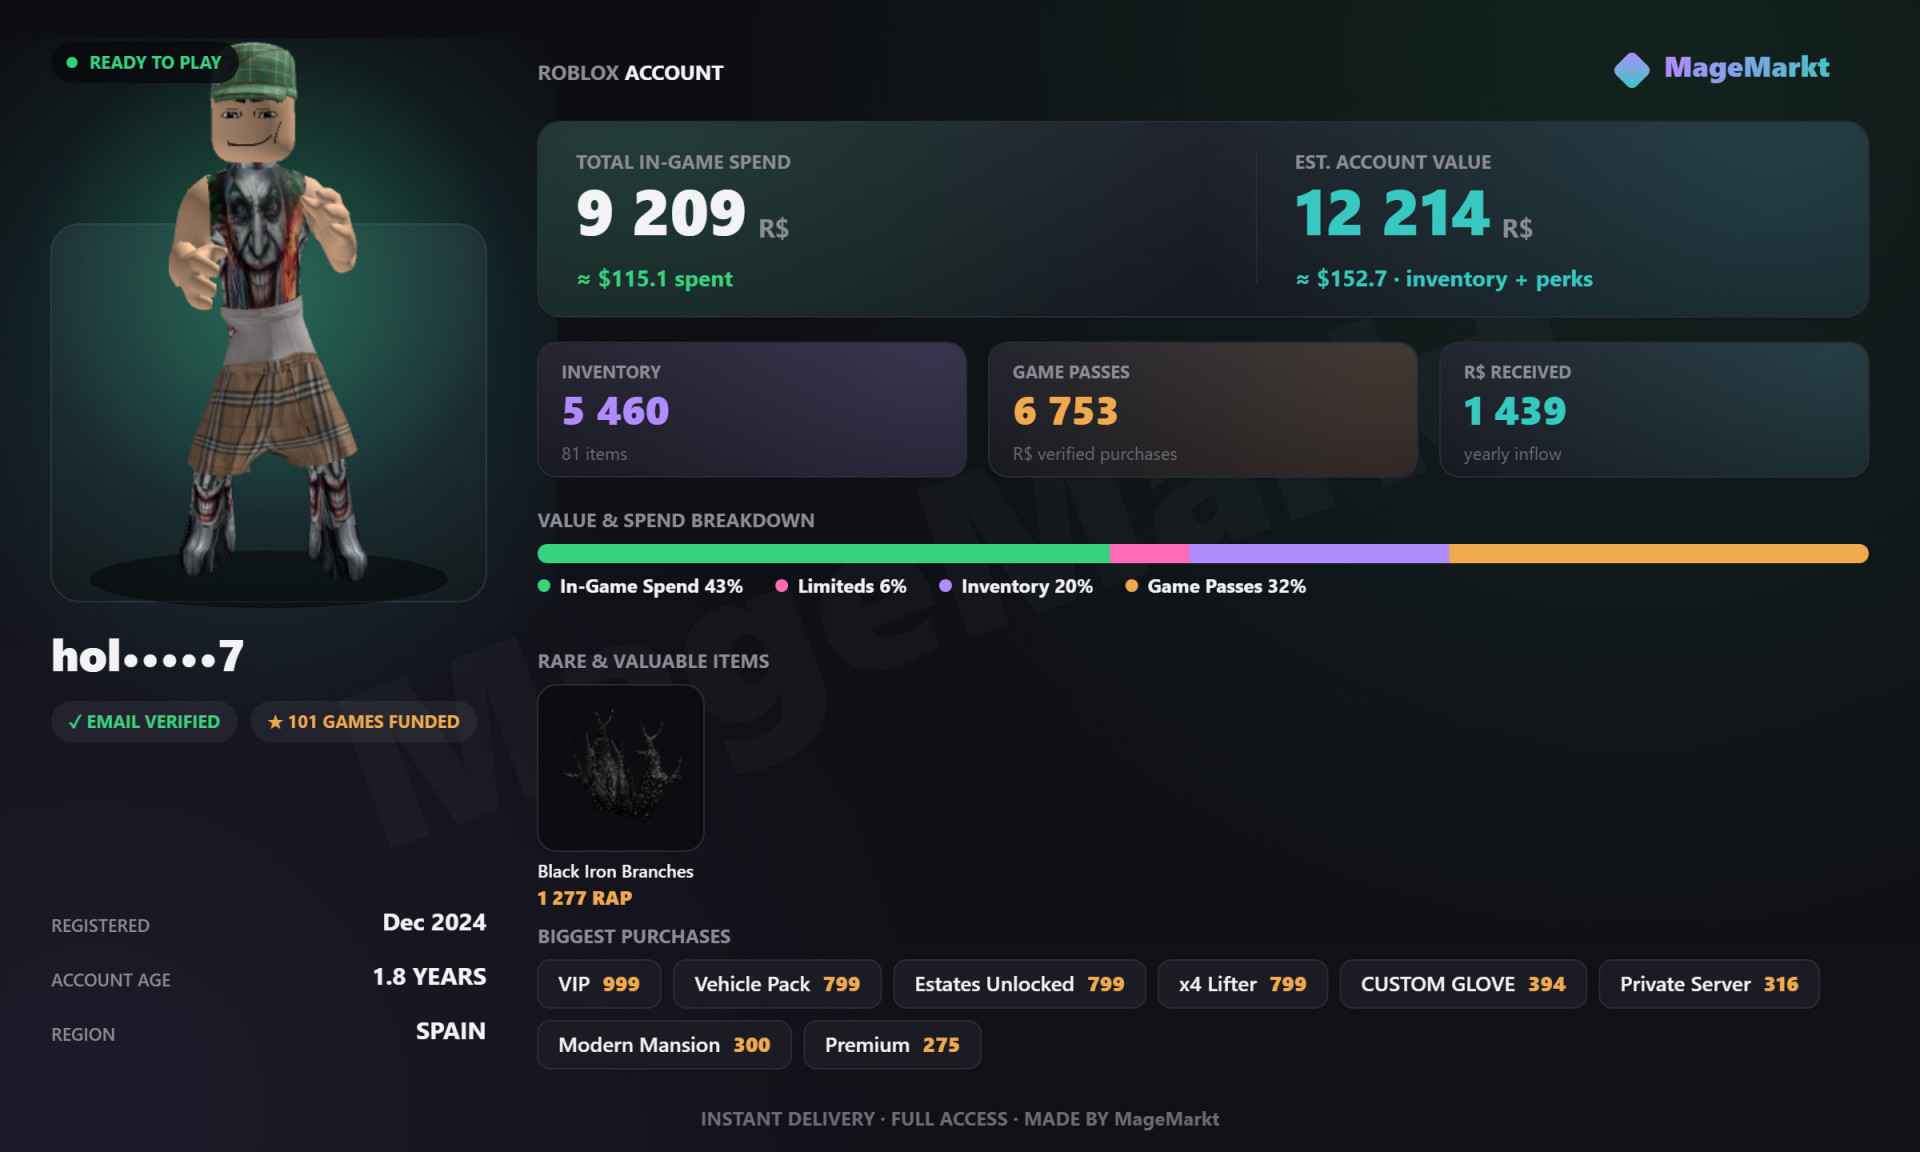Click the Game Passes 32% legend entry

tap(1216, 586)
